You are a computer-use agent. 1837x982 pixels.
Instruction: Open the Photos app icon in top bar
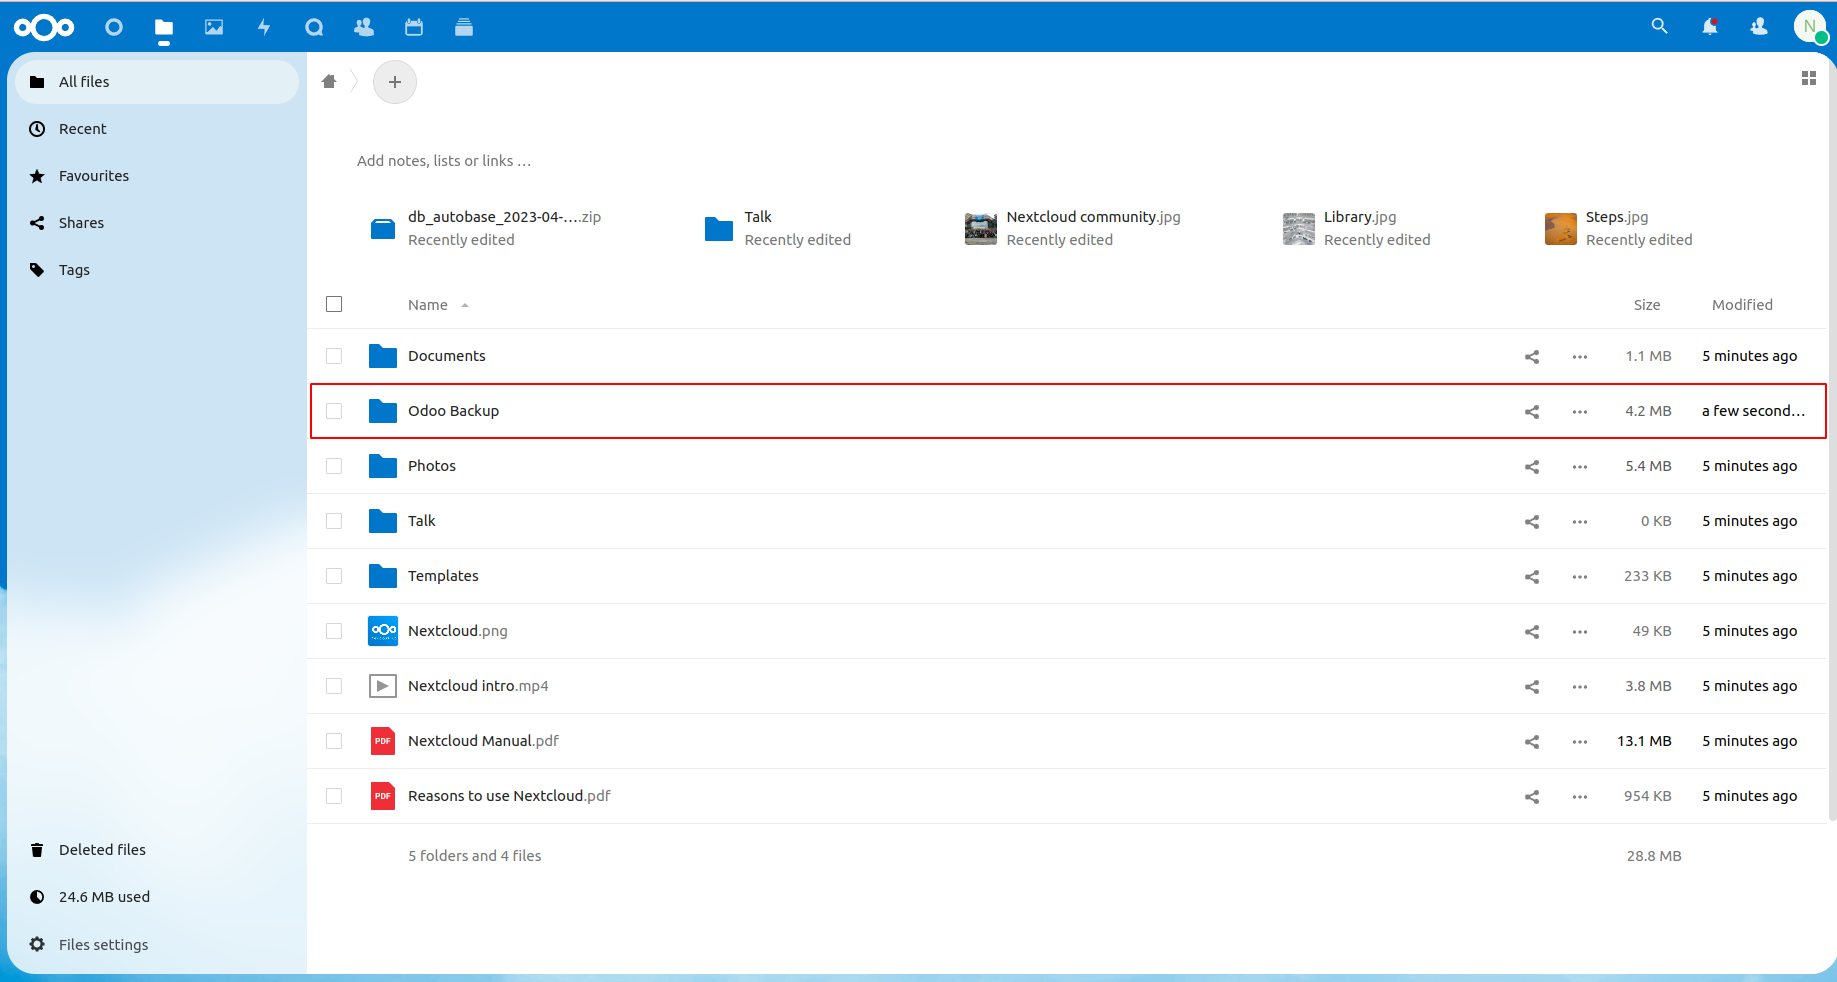[214, 27]
